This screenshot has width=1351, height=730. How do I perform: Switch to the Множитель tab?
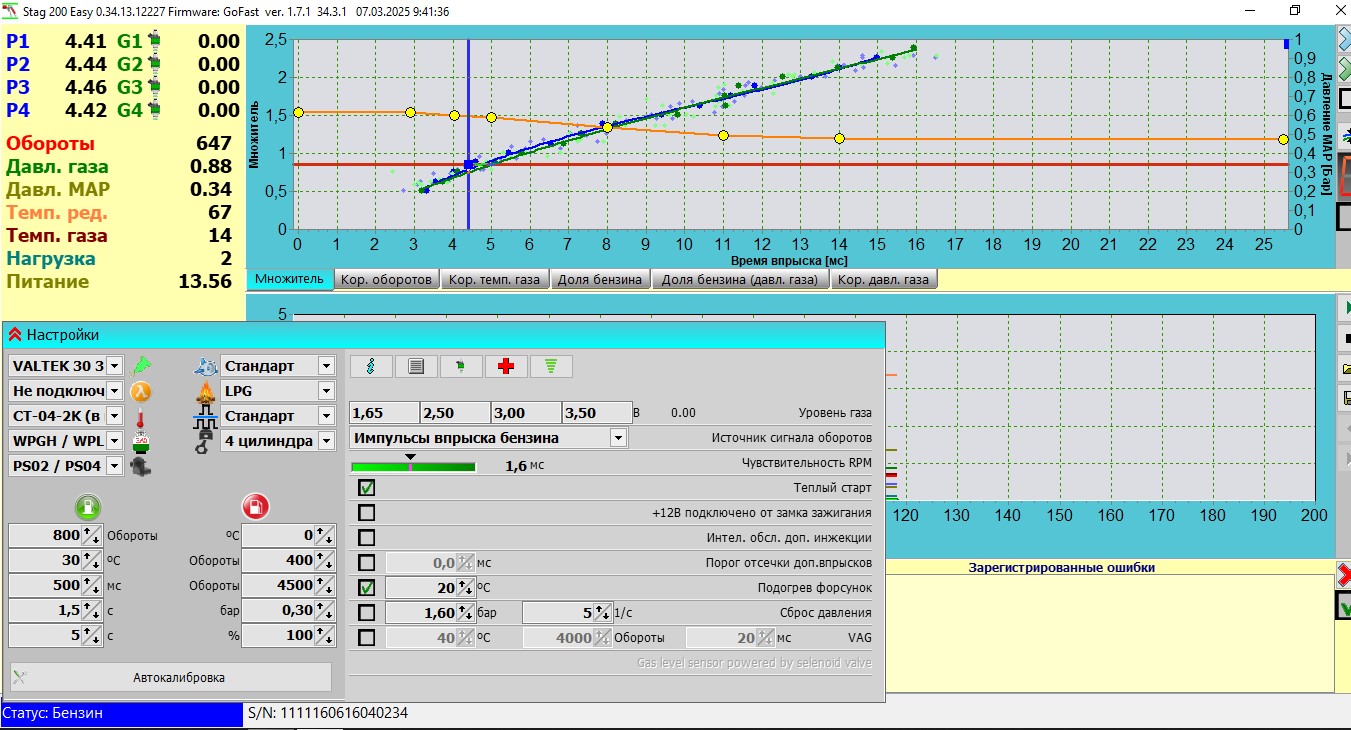290,279
